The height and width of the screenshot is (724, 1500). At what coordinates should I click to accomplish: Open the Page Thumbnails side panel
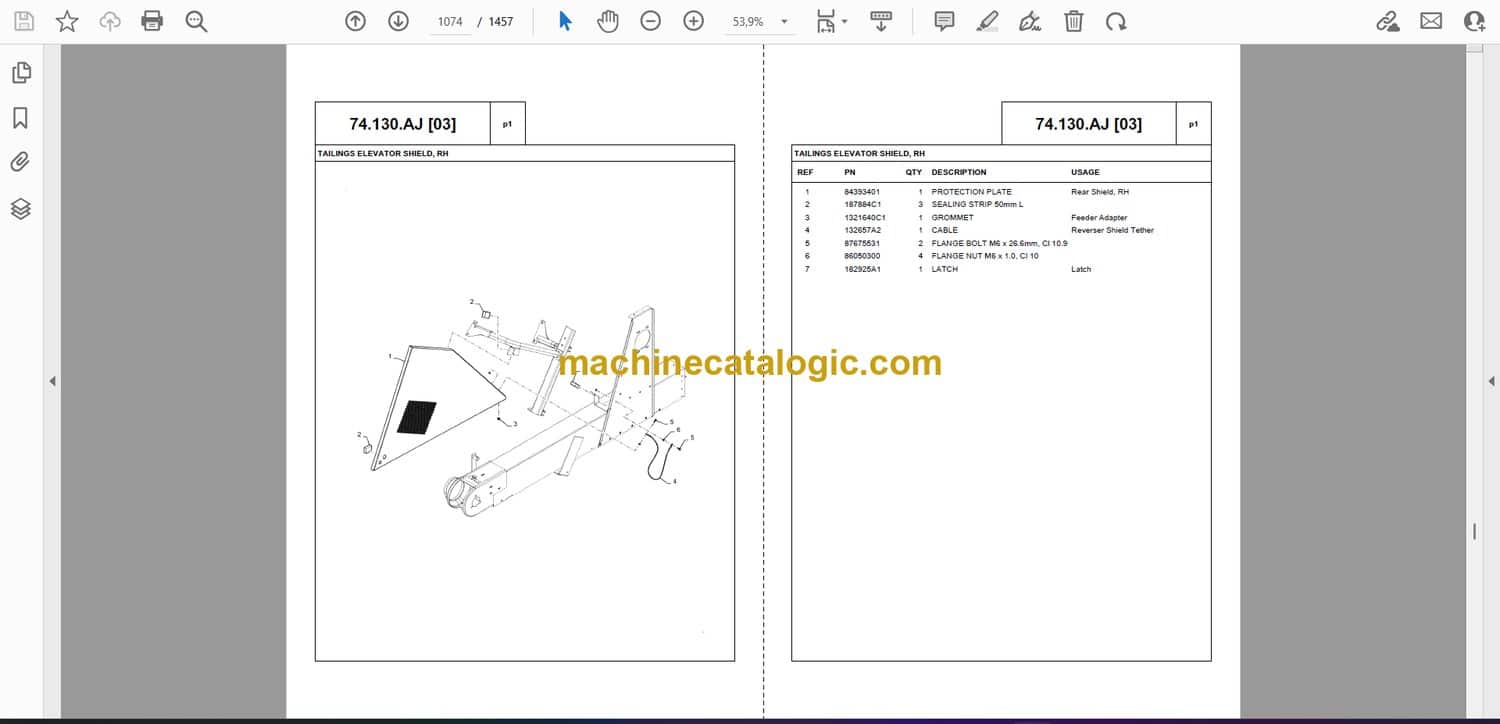point(21,72)
